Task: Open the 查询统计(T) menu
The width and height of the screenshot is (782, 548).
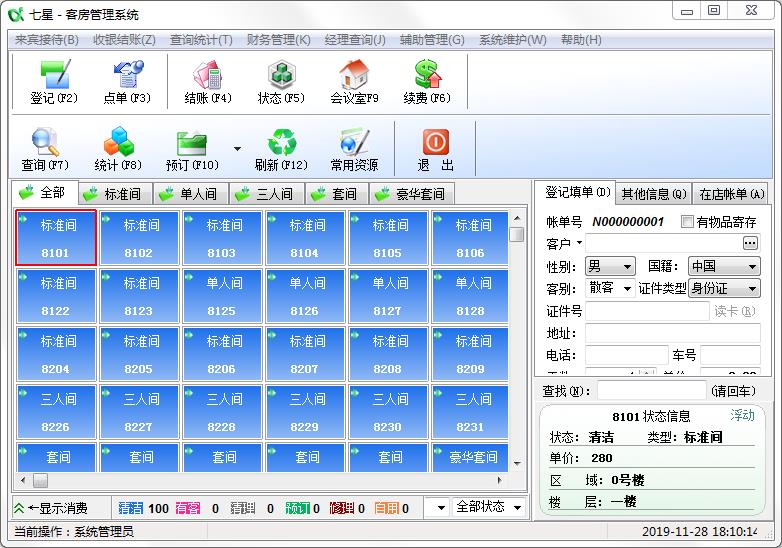Action: (x=201, y=39)
